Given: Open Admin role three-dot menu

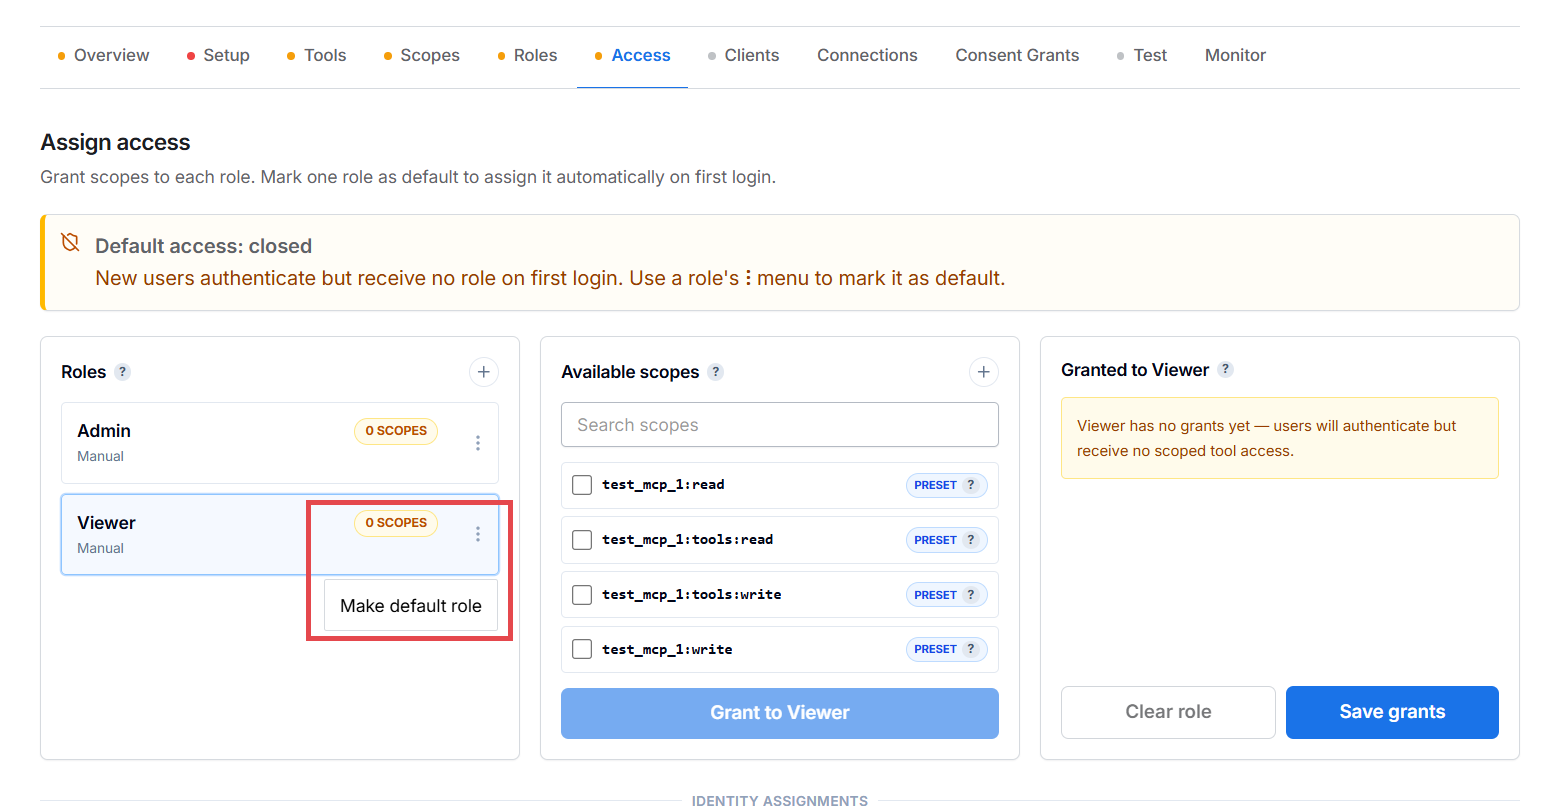Looking at the screenshot, I should click(x=478, y=443).
